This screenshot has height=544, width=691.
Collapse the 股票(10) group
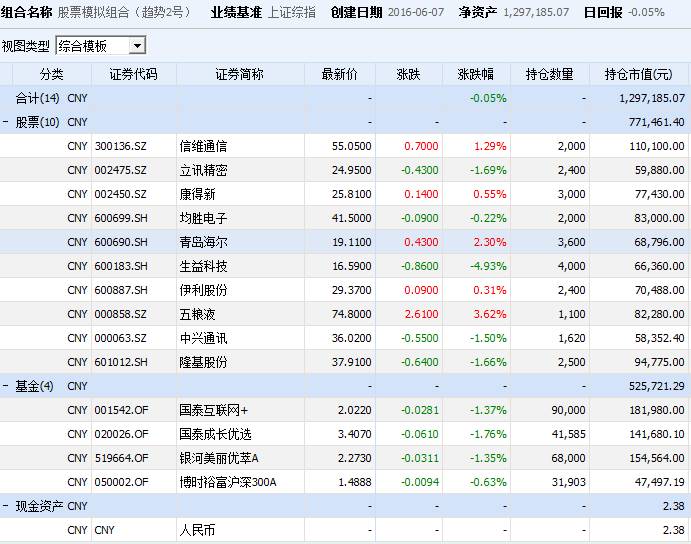tap(5, 122)
